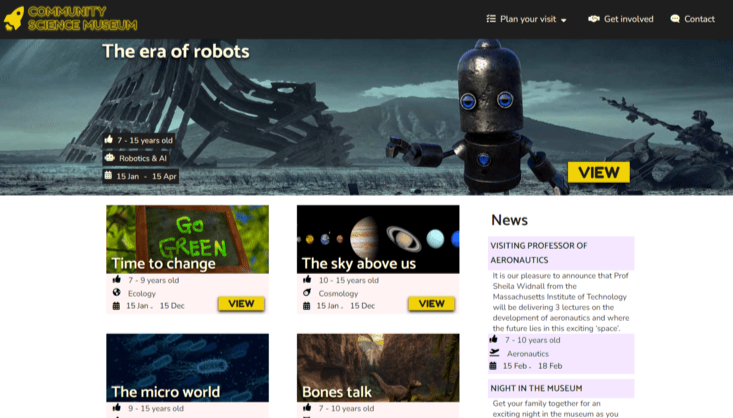
Task: Click calendar icon beside 15 Jan - 15 Apr
Action: click(x=108, y=175)
